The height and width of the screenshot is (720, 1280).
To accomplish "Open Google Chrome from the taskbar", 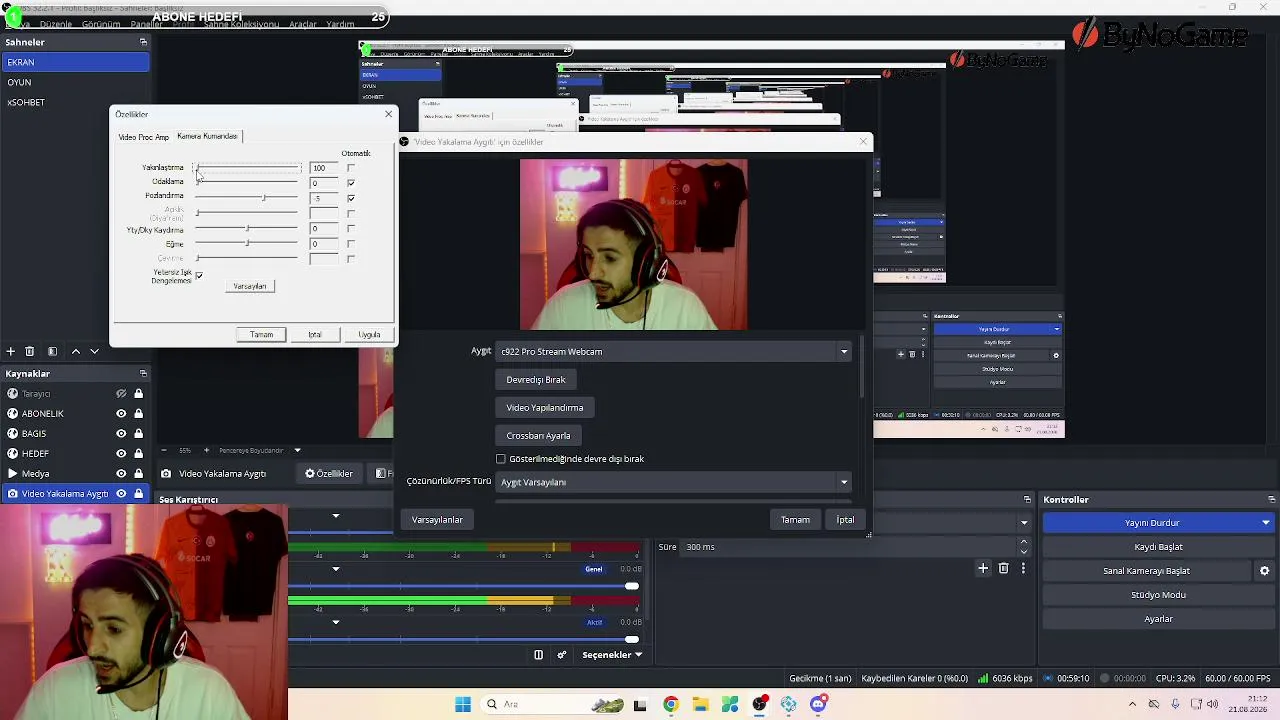I will point(670,704).
